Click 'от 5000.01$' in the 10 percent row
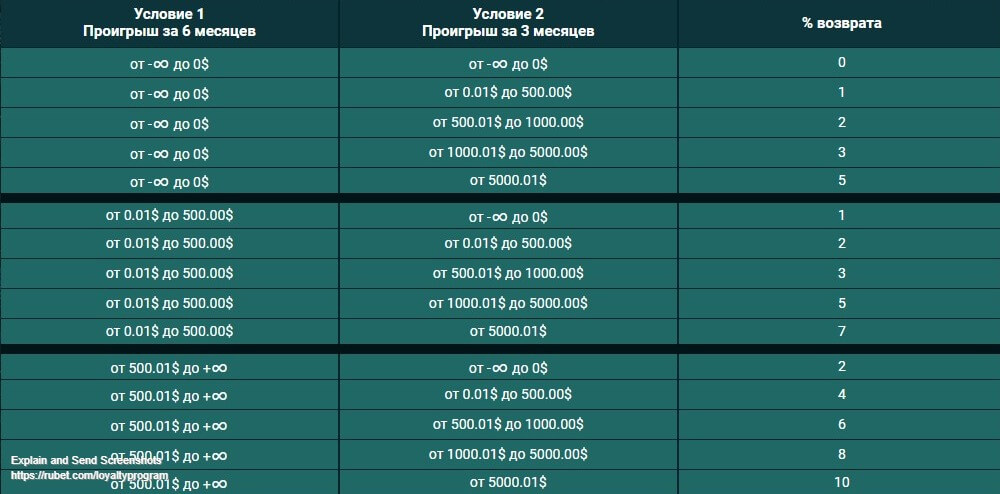Viewport: 1000px width, 494px height. [x=508, y=483]
